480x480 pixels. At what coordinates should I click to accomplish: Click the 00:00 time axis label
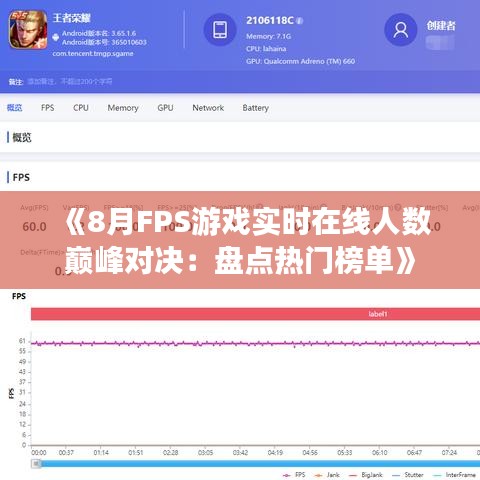pos(39,453)
